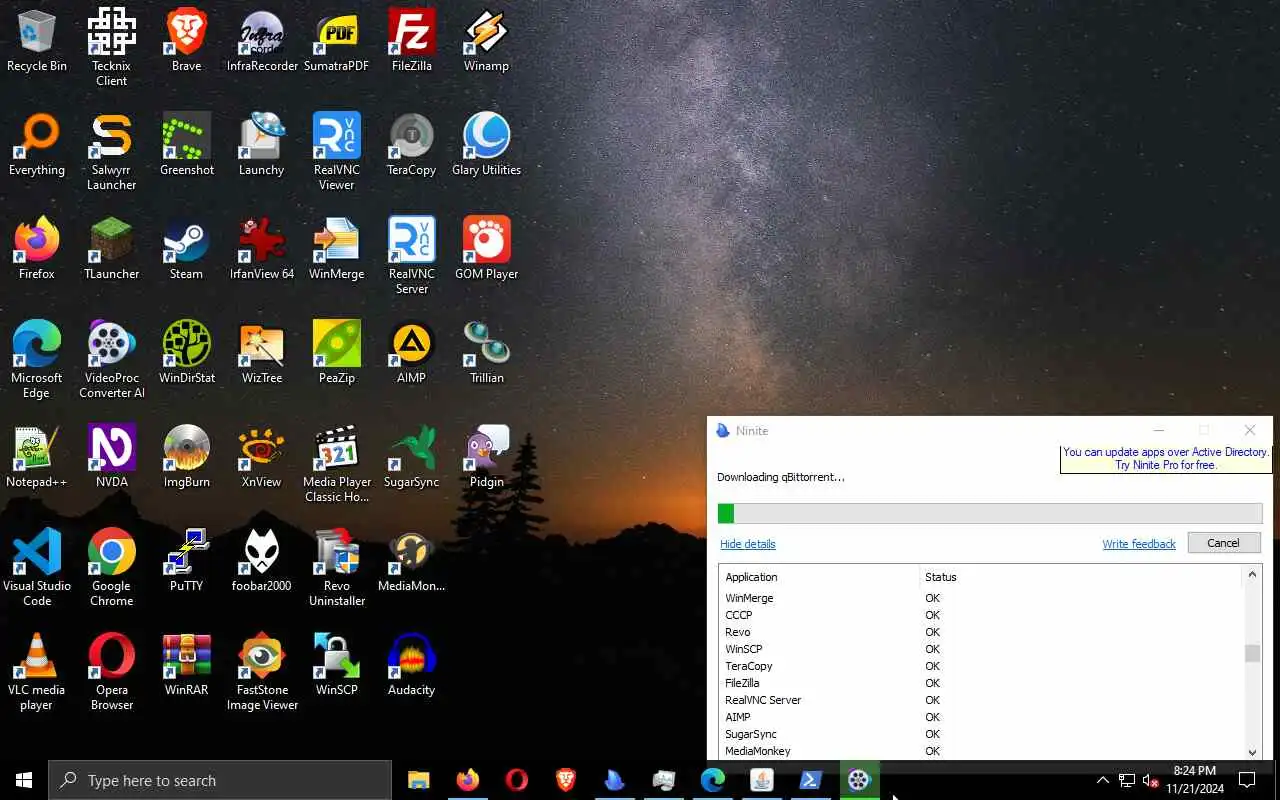The image size is (1280, 800).
Task: Select the VLC media player desktop icon
Action: (37, 672)
